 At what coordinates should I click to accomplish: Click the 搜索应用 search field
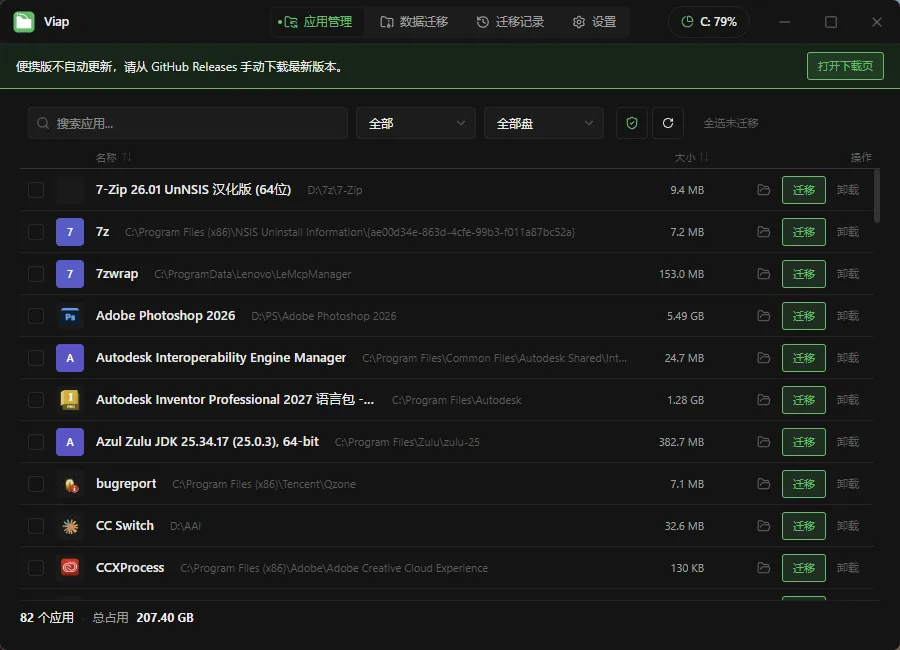[188, 123]
